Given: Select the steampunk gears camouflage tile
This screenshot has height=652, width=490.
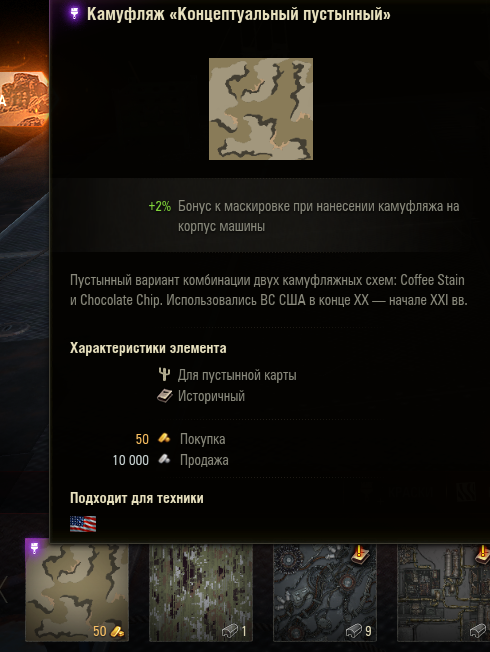Looking at the screenshot, I should point(325,593).
